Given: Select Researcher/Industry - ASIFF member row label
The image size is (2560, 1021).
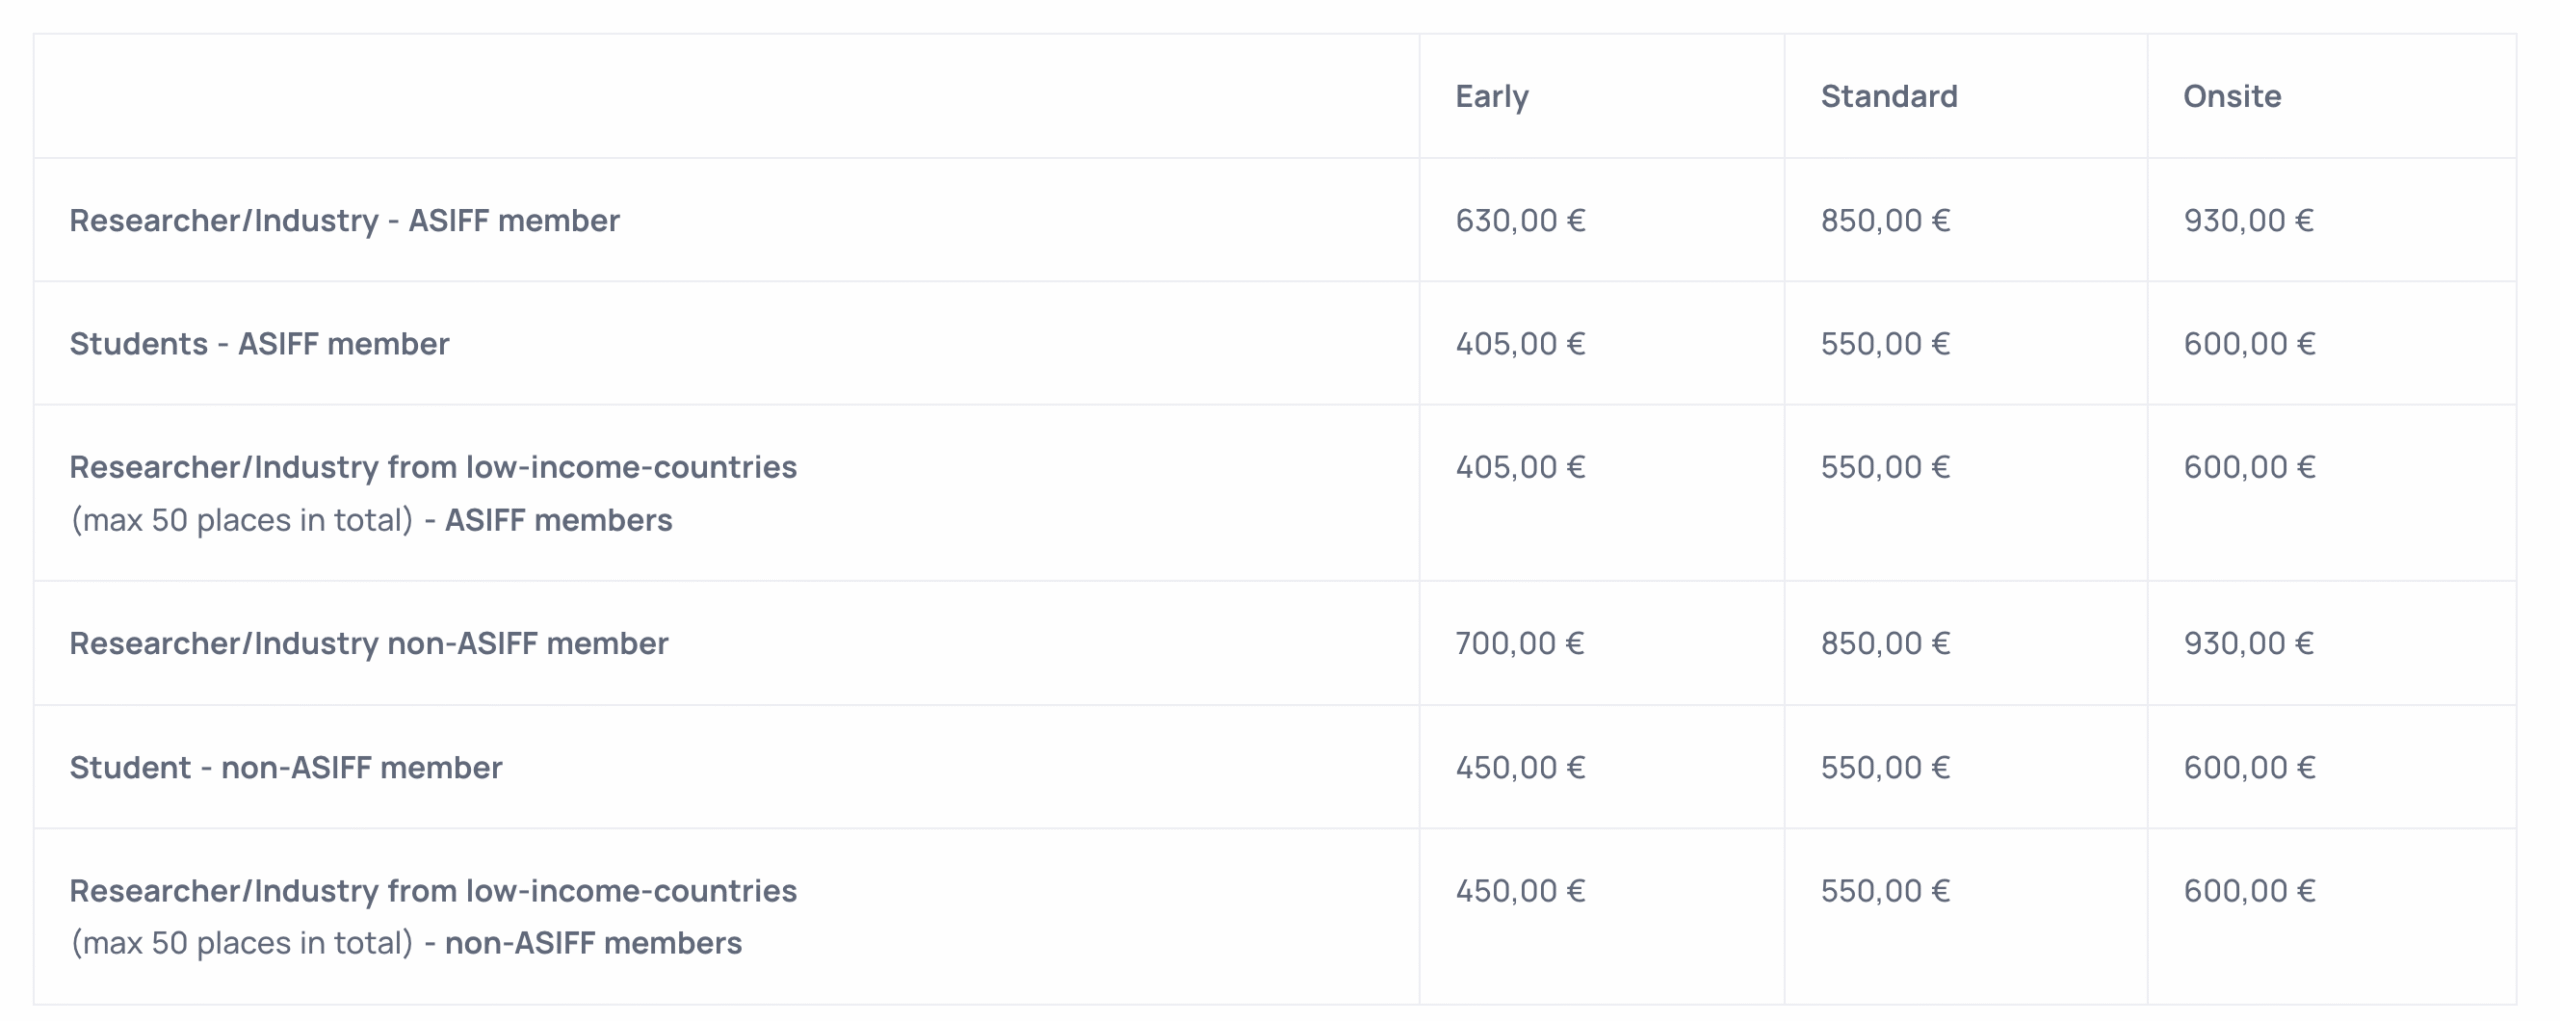Looking at the screenshot, I should [x=344, y=220].
